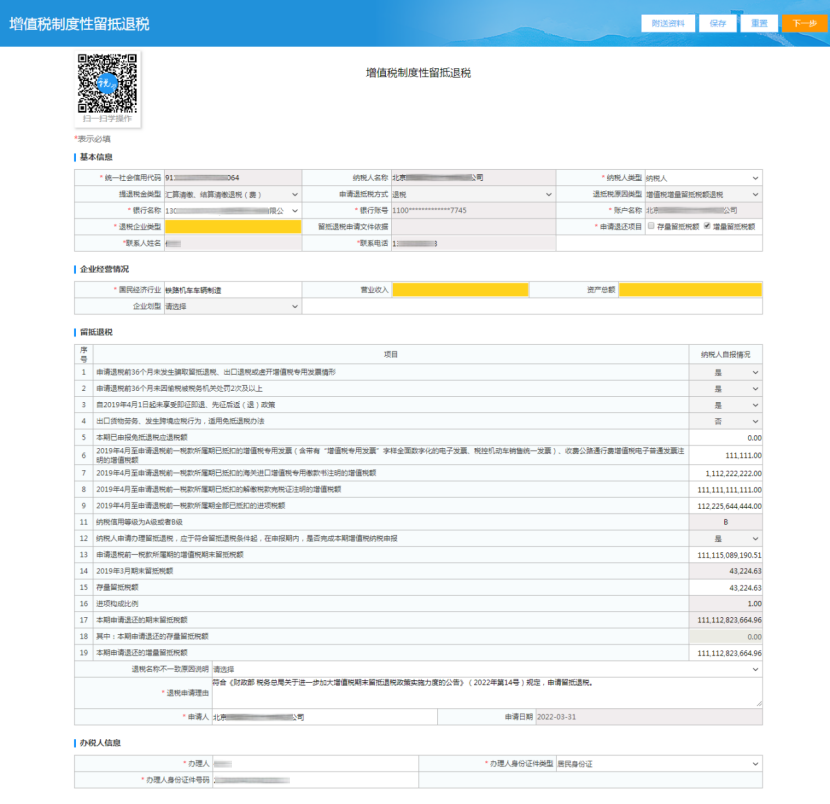Click row 11 credit grade B cell
The height and width of the screenshot is (804, 830).
coord(726,522)
